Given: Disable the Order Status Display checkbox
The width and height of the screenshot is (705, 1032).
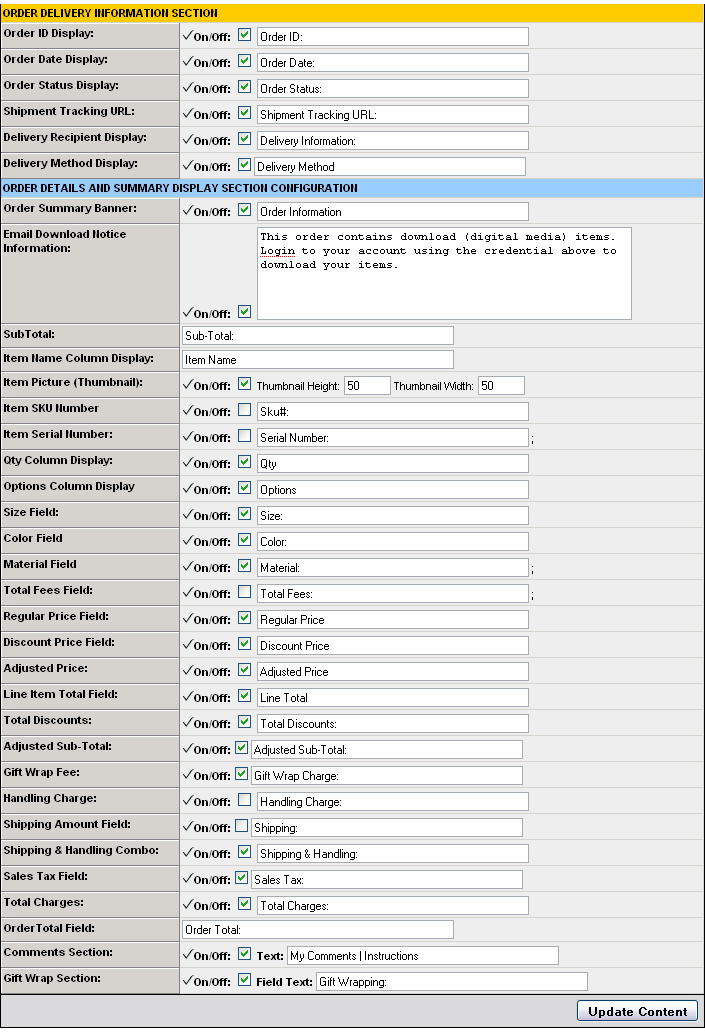Looking at the screenshot, I should [x=244, y=87].
